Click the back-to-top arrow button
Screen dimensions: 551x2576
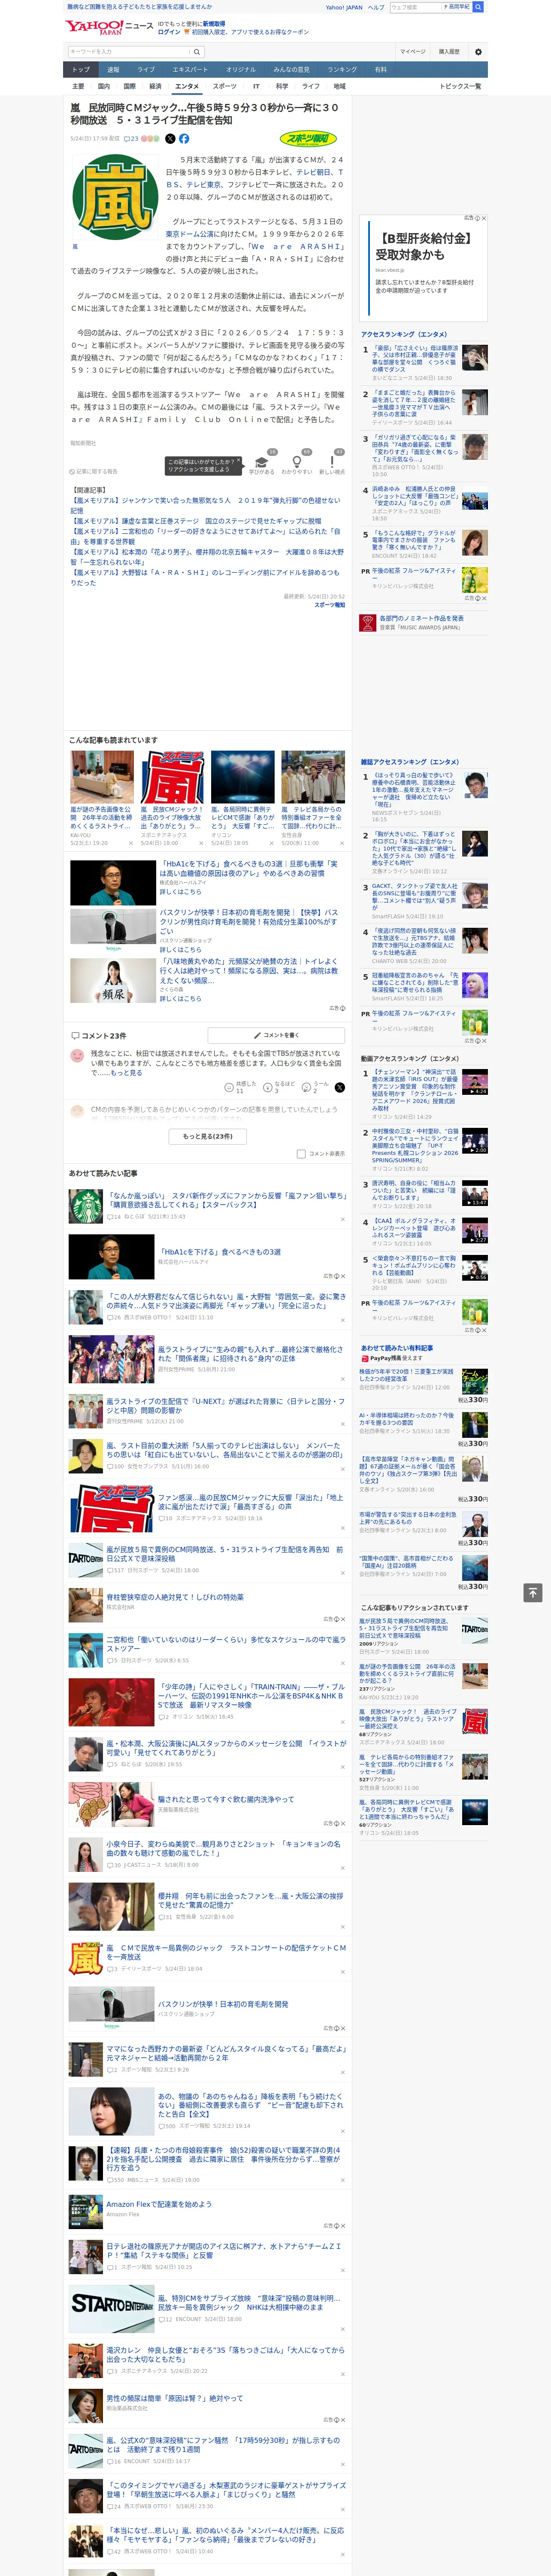(532, 1592)
